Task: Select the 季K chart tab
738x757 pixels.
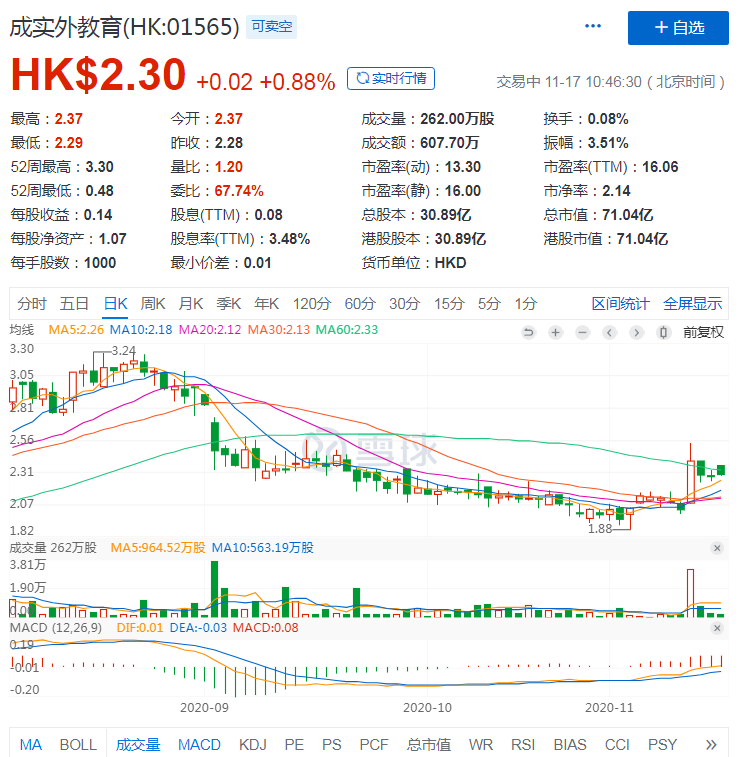Action: (x=229, y=304)
